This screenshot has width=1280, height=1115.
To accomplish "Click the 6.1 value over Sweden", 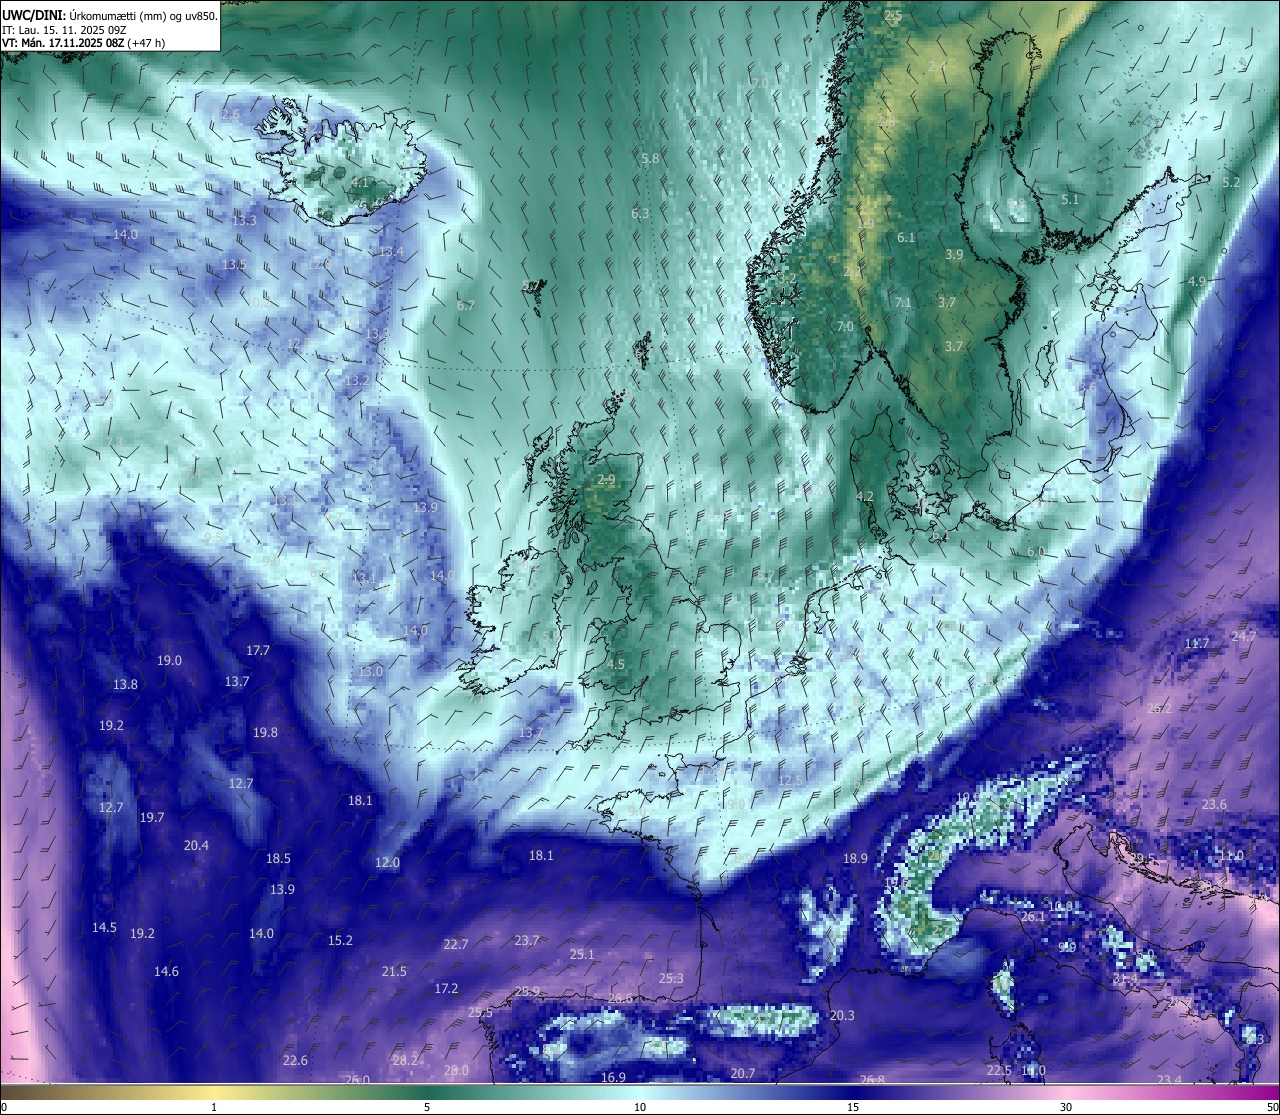I will 906,238.
